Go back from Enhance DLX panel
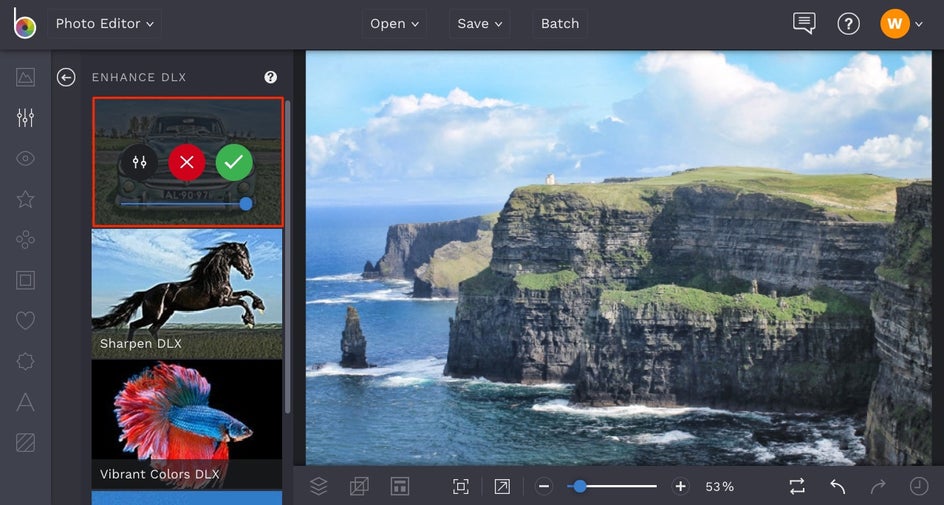This screenshot has width=944, height=505. pyautogui.click(x=66, y=77)
